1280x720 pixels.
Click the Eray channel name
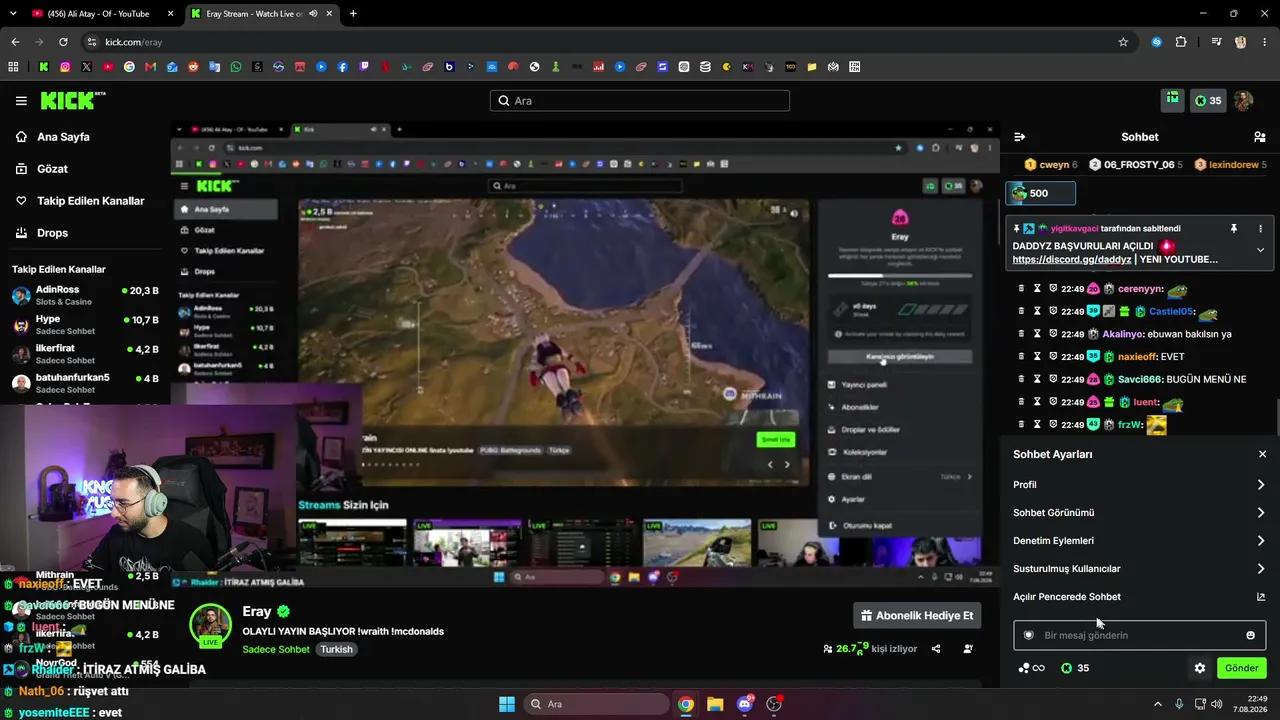tap(257, 612)
